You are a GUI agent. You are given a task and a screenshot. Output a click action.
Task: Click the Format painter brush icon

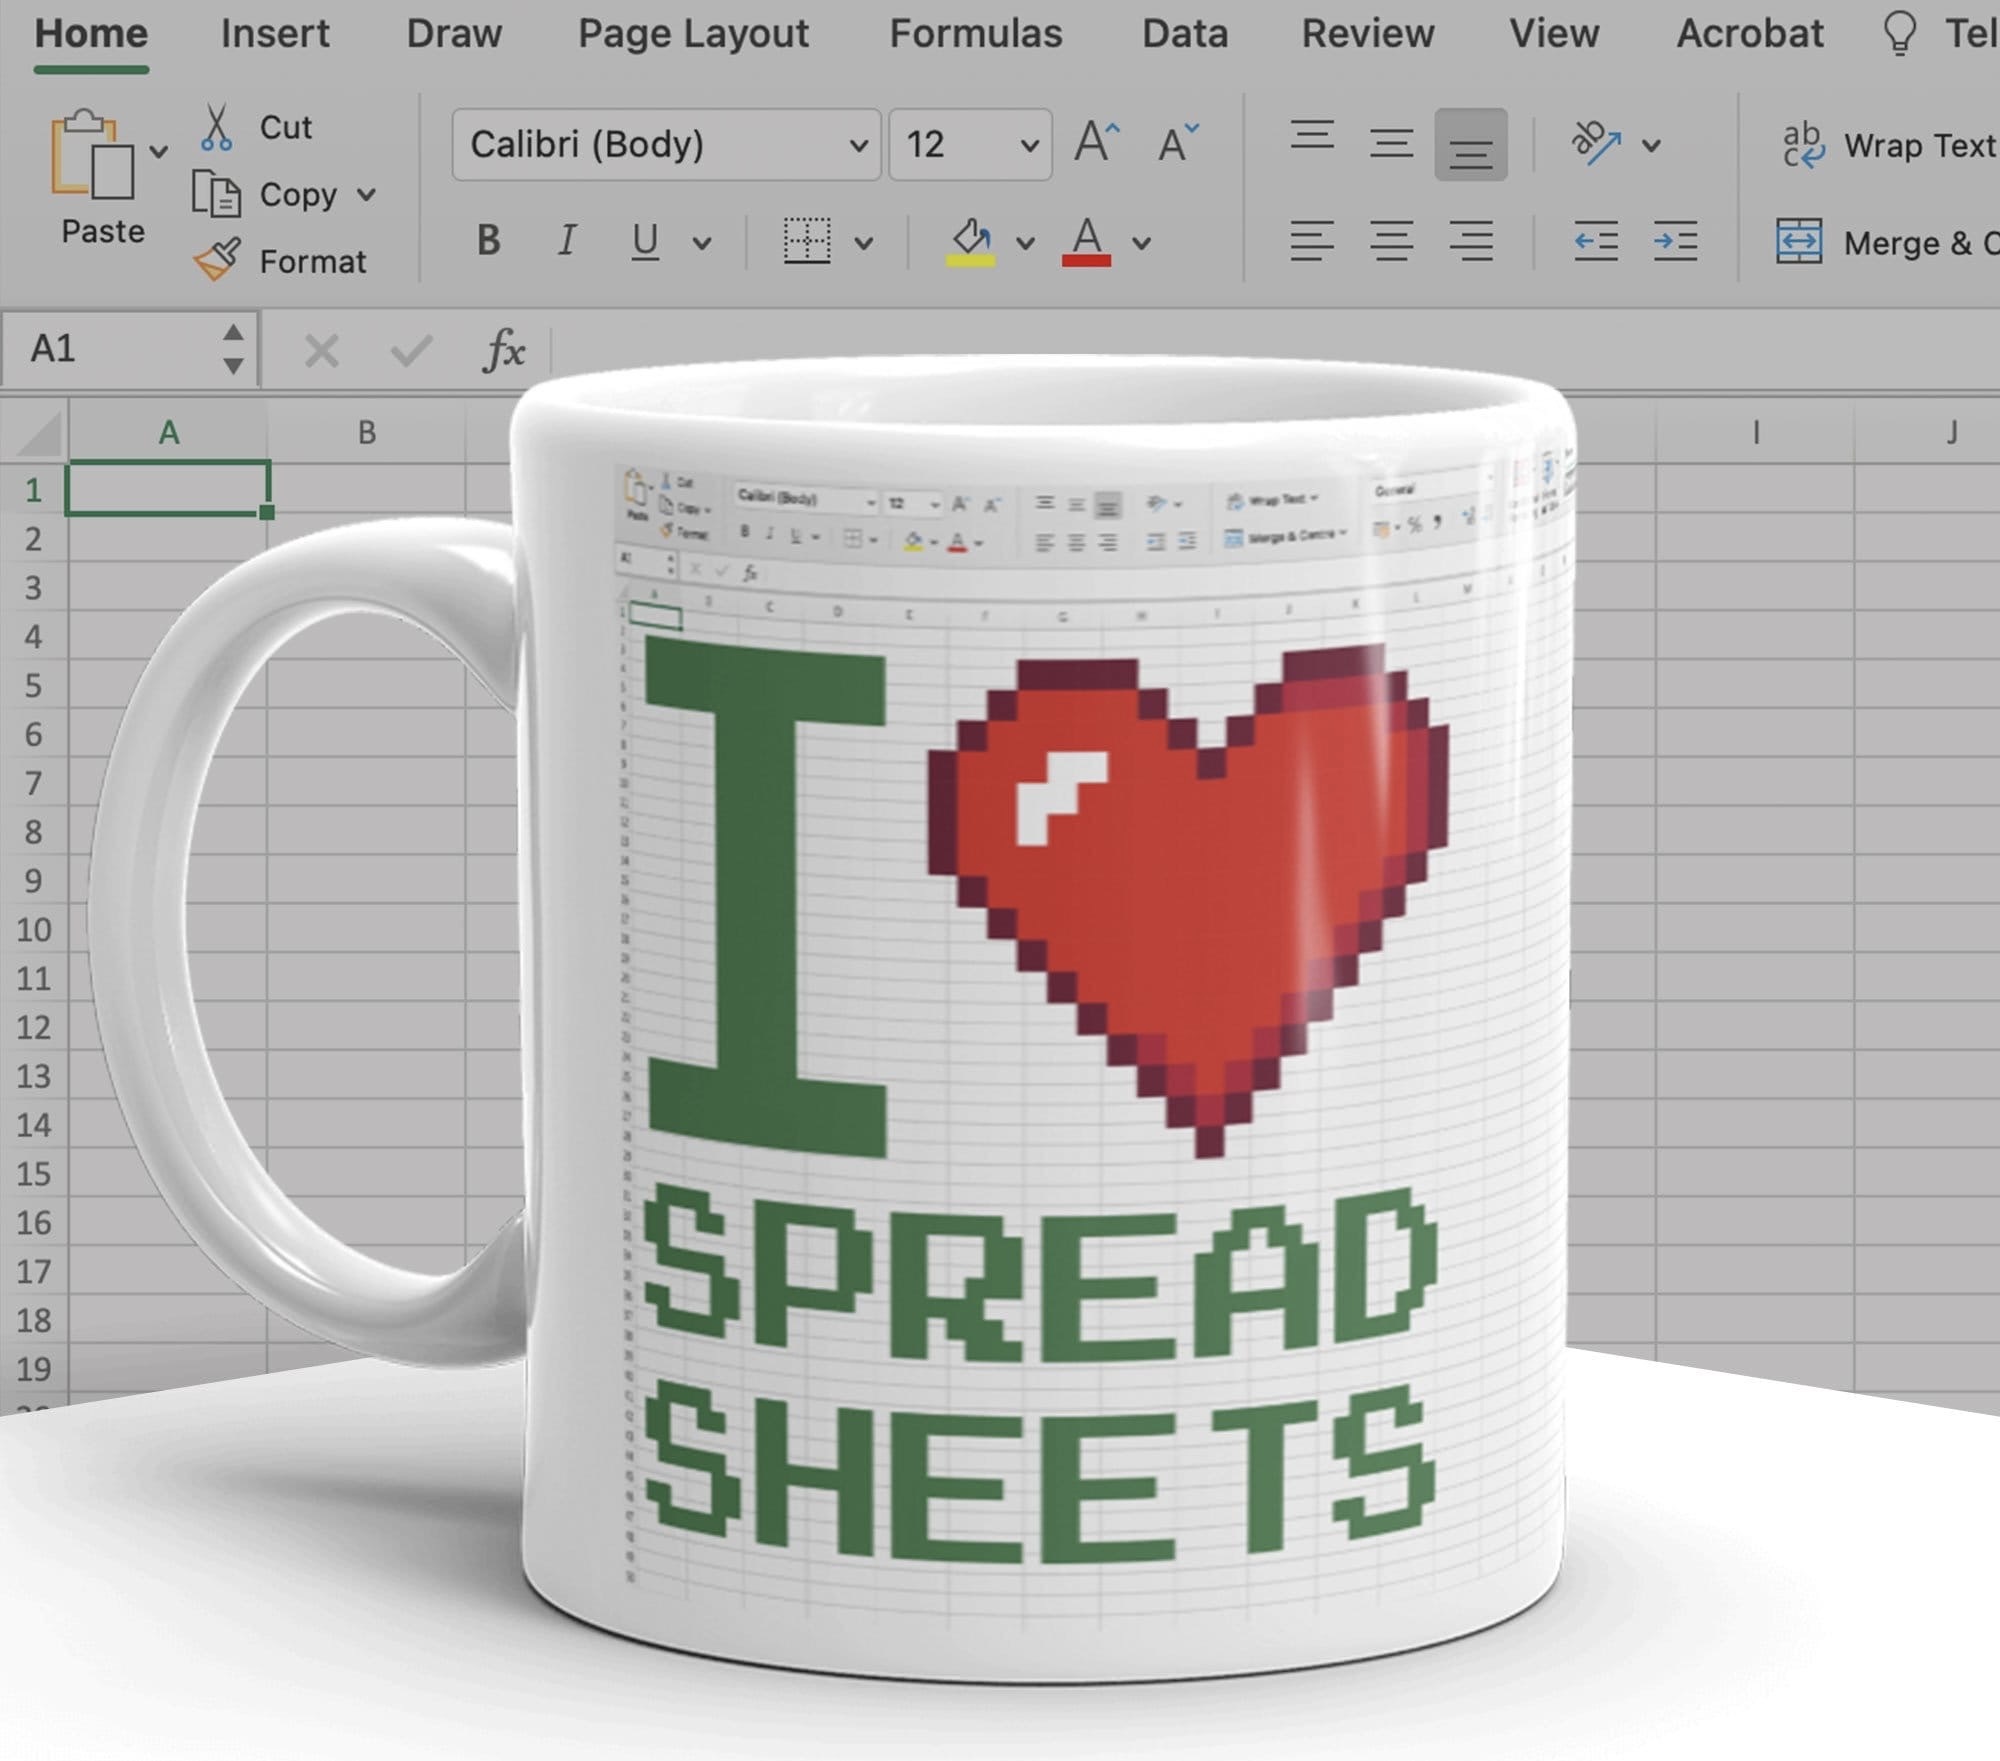(x=216, y=260)
